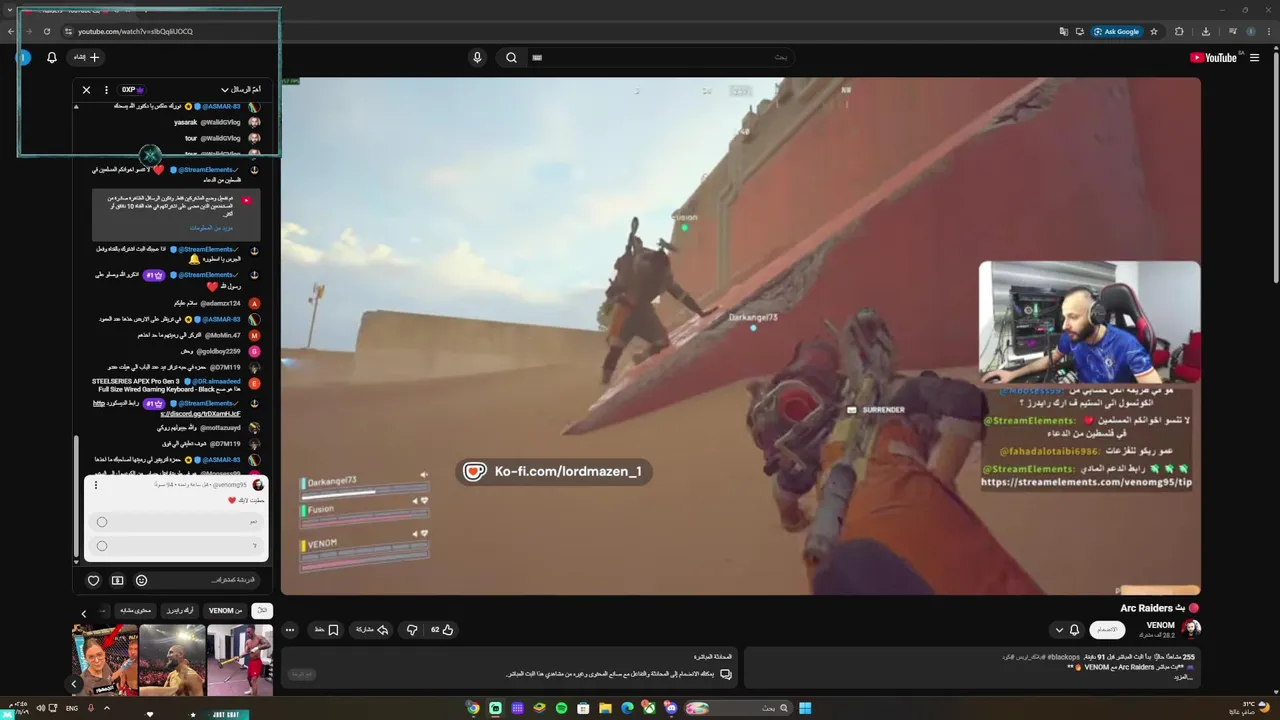Click the Join membership button
Screen dimensions: 1280x720
point(1106,629)
